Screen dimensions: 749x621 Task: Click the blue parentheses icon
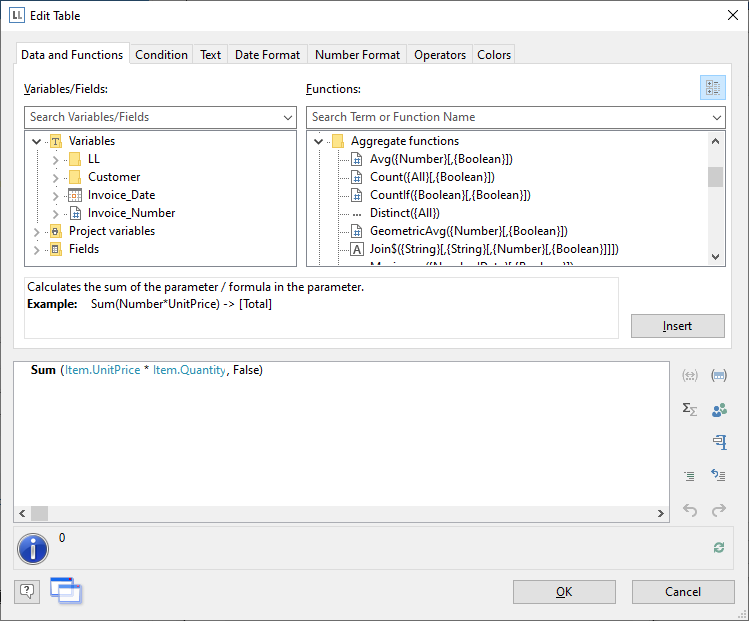coord(718,376)
